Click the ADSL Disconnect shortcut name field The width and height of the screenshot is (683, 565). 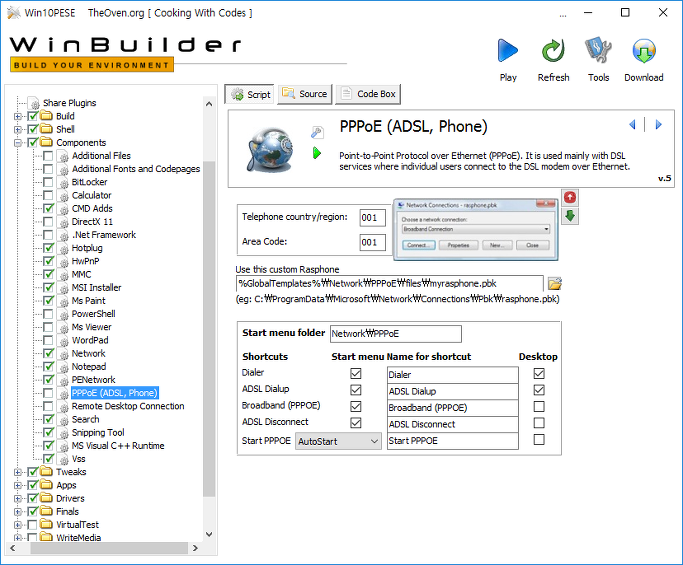tap(453, 424)
